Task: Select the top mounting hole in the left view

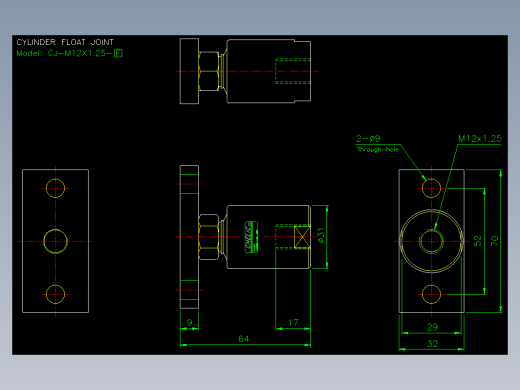Action: coord(55,188)
